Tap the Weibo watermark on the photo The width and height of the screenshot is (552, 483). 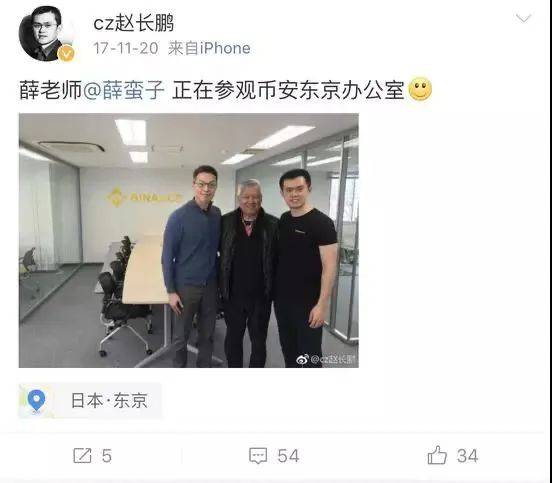point(326,359)
